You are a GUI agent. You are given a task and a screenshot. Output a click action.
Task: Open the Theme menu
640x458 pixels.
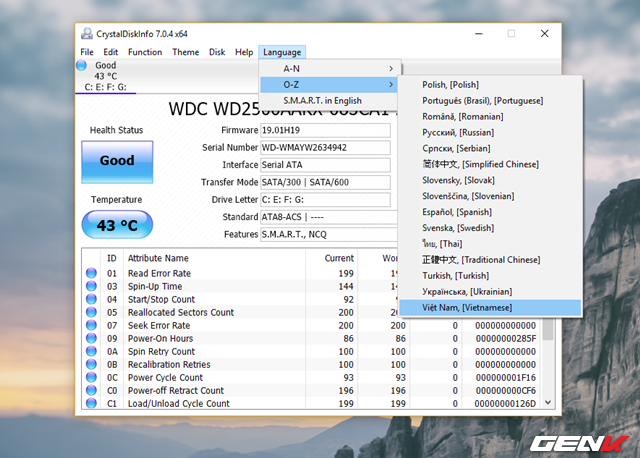pyautogui.click(x=186, y=52)
